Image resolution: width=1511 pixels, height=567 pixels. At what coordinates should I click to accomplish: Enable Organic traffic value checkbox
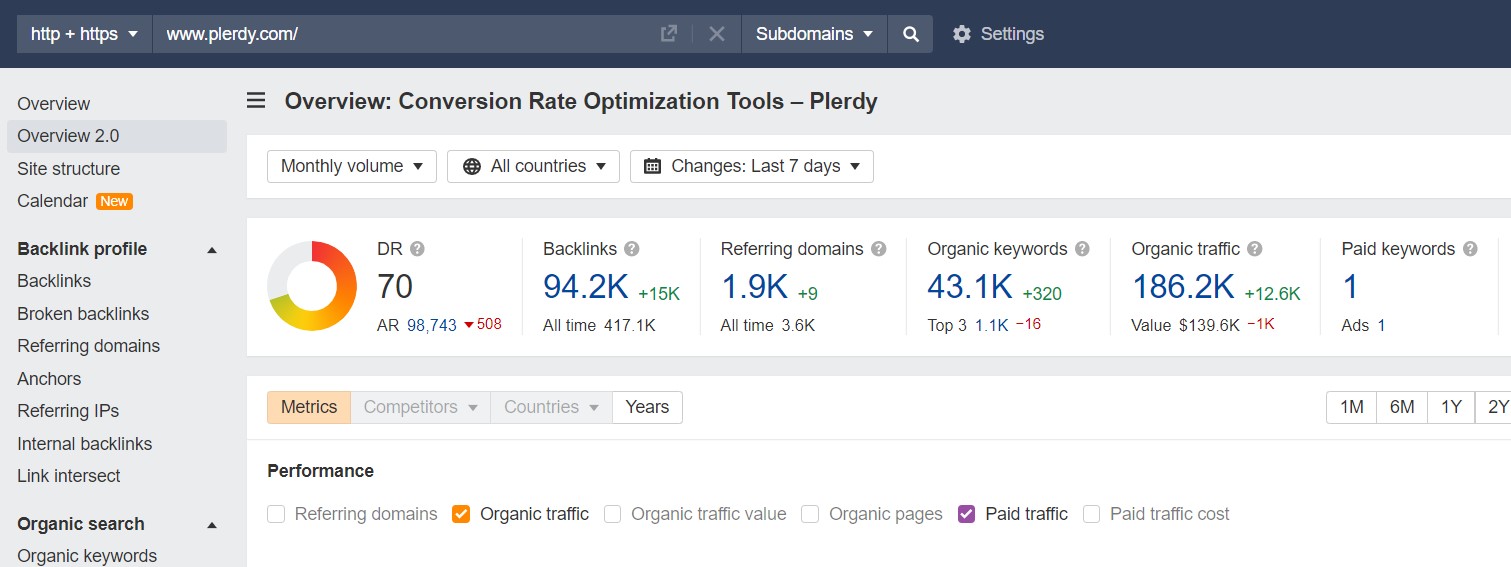(x=613, y=514)
